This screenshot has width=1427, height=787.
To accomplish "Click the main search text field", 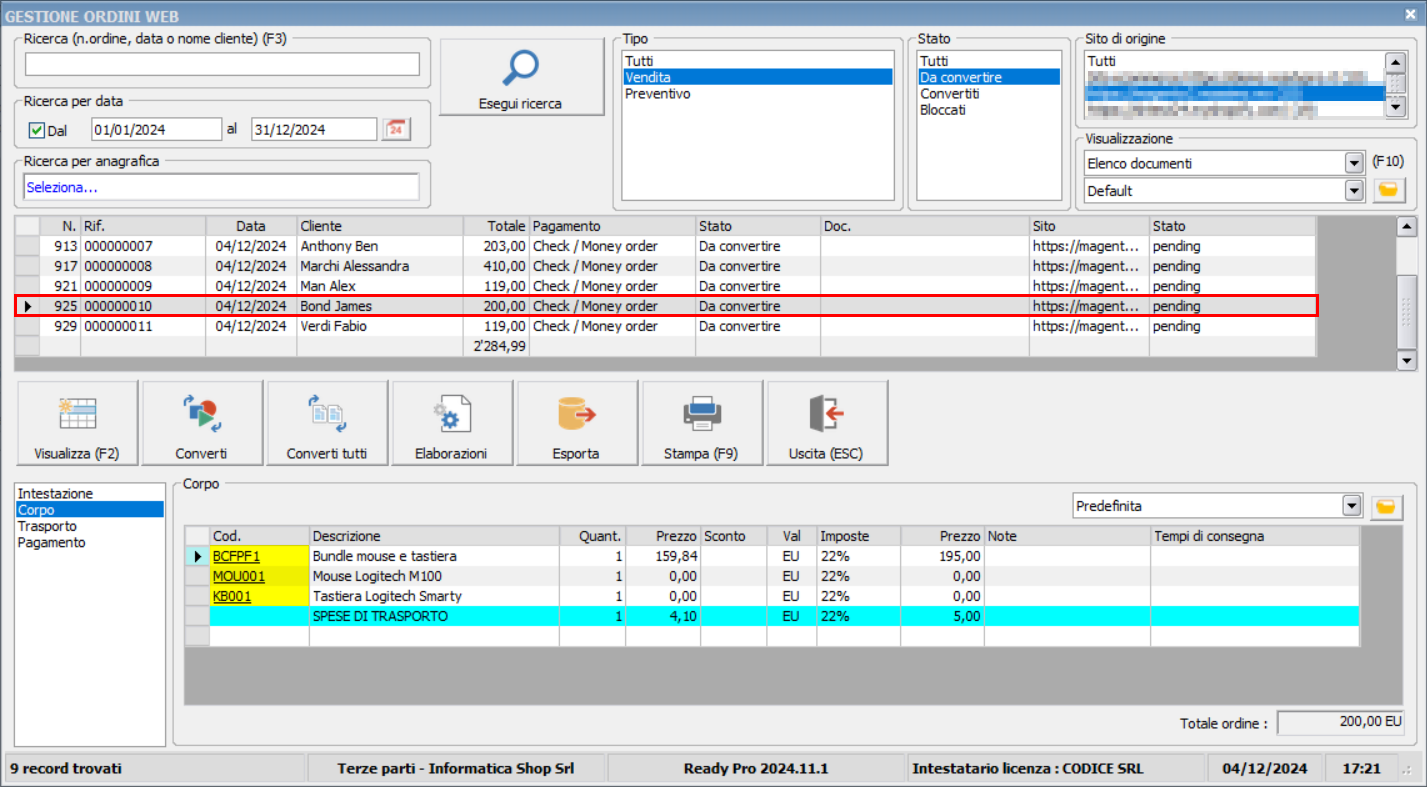I will click(x=222, y=64).
